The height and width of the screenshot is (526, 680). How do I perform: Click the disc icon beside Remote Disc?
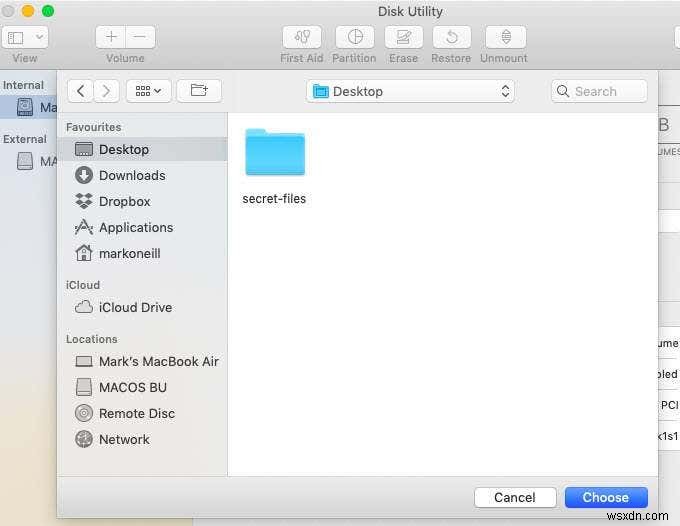[x=84, y=413]
